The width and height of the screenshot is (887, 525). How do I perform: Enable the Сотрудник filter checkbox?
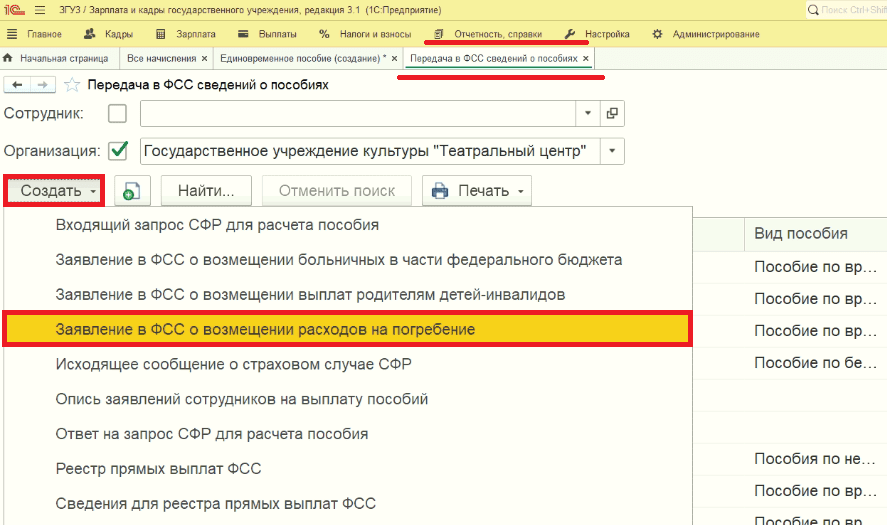point(117,113)
